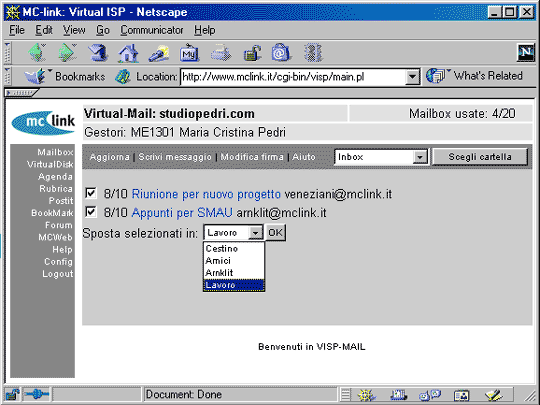Screen dimensions: 540x405
Task: Open Address Book icon in component bar
Action: click(x=461, y=395)
